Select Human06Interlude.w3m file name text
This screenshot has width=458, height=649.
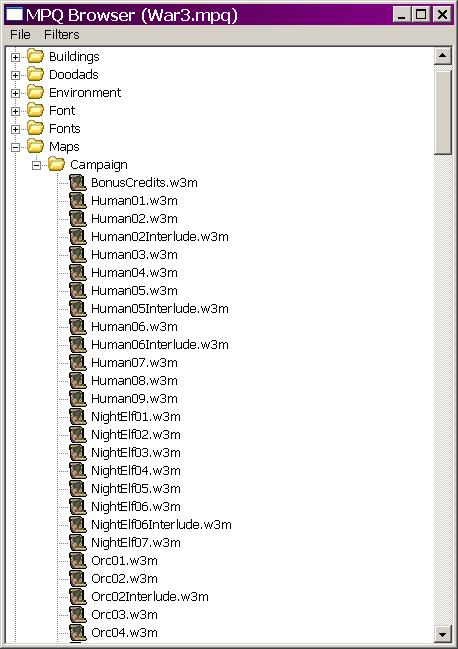click(160, 345)
